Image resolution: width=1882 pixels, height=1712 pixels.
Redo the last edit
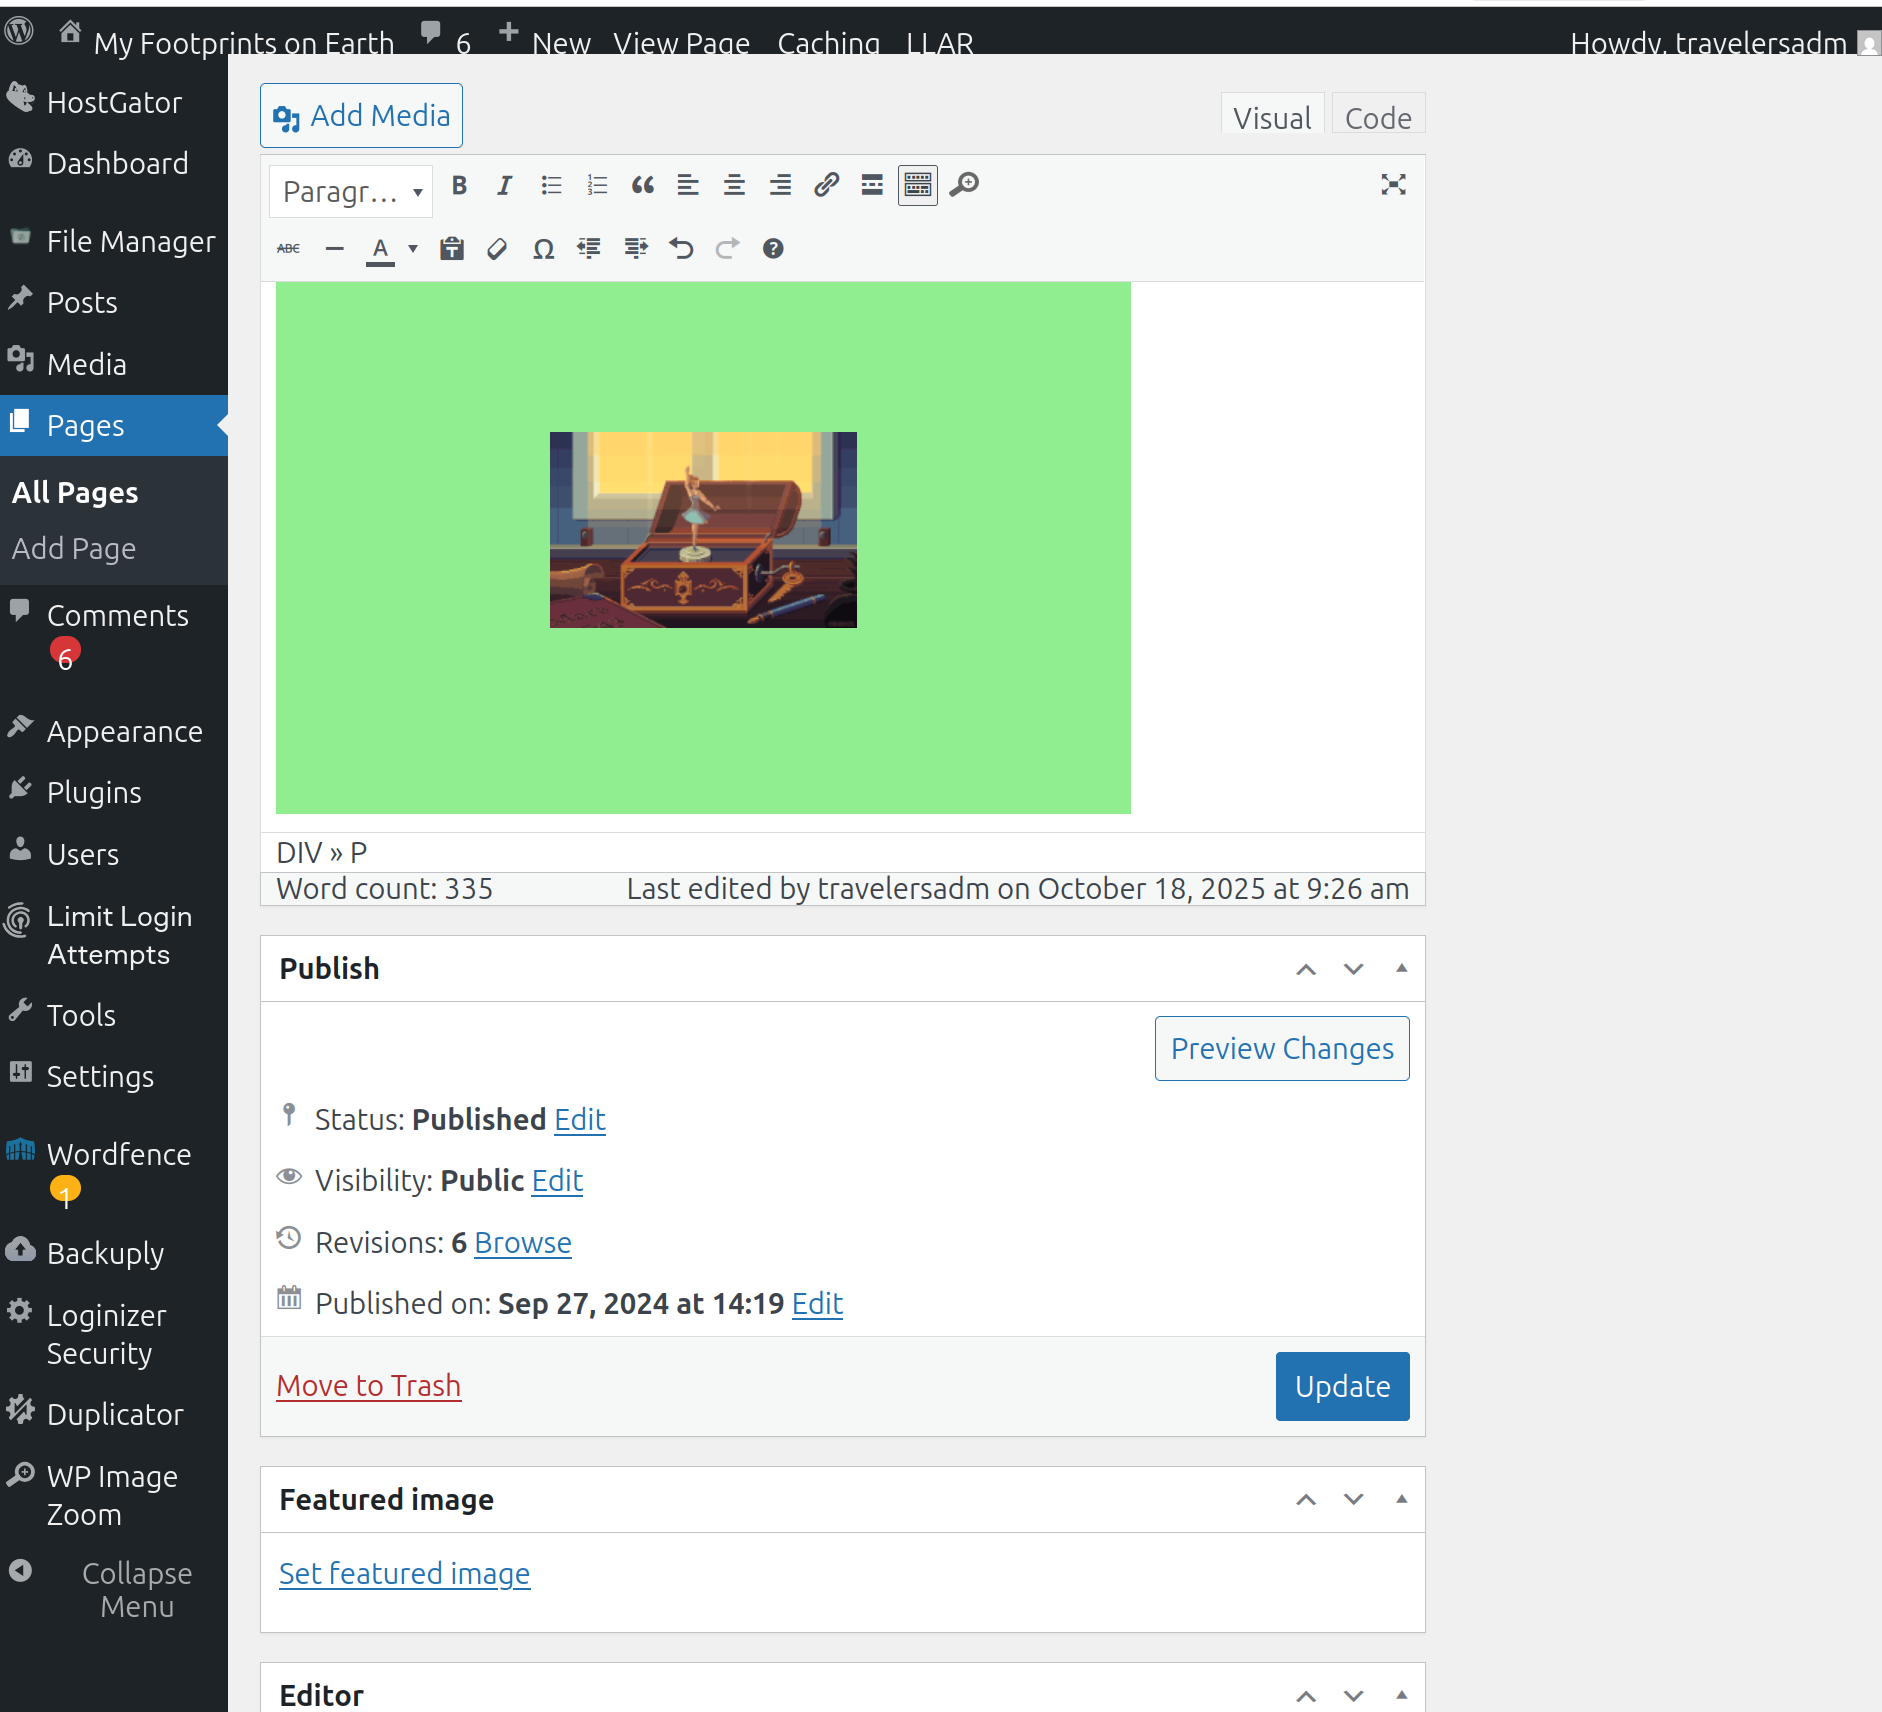727,249
